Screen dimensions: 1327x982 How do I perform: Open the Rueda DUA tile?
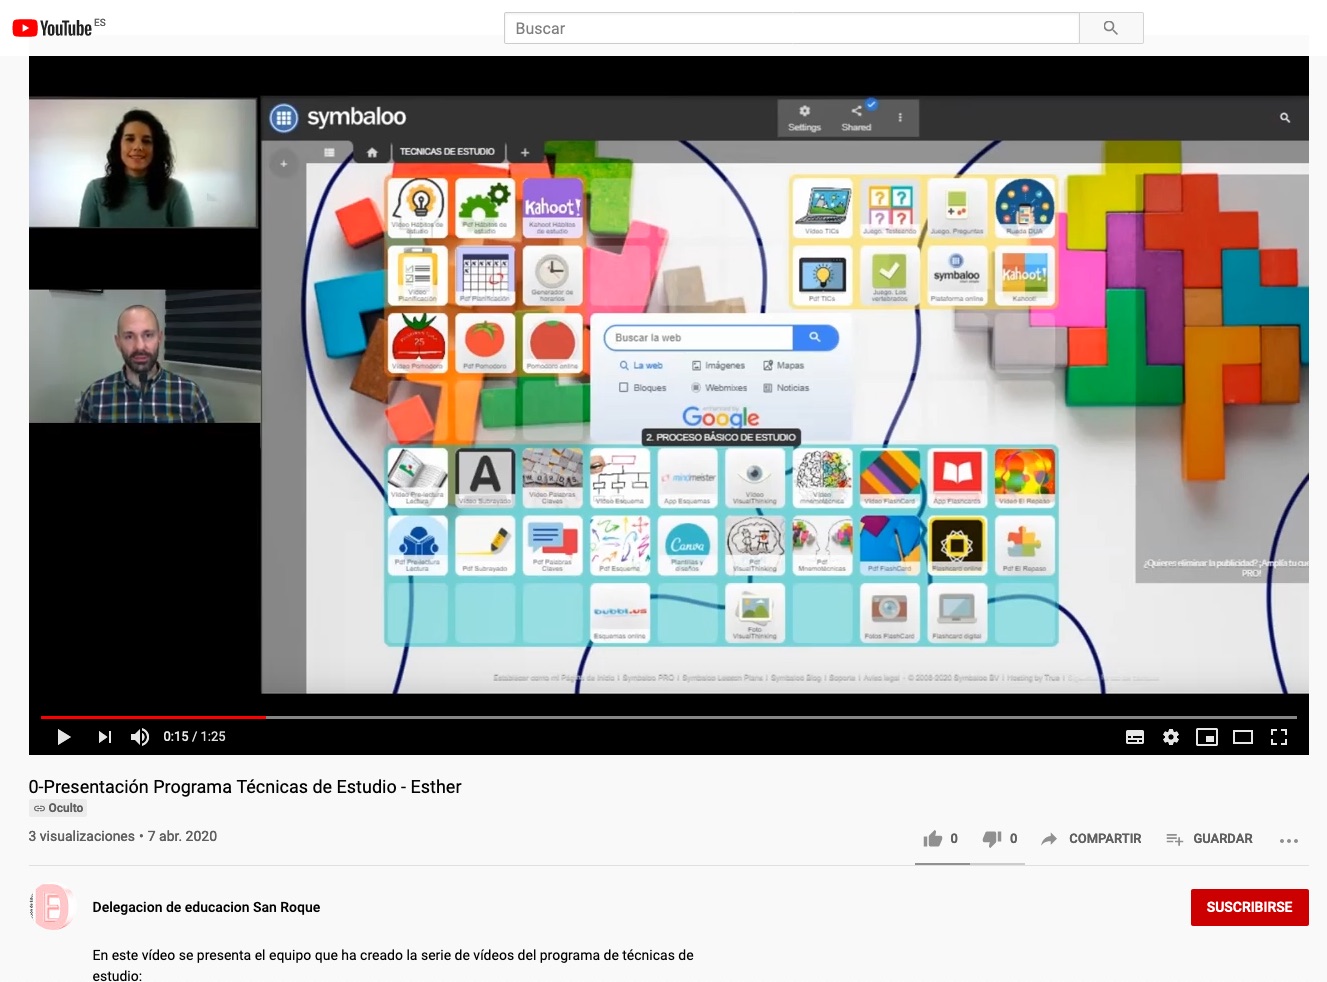click(1025, 208)
